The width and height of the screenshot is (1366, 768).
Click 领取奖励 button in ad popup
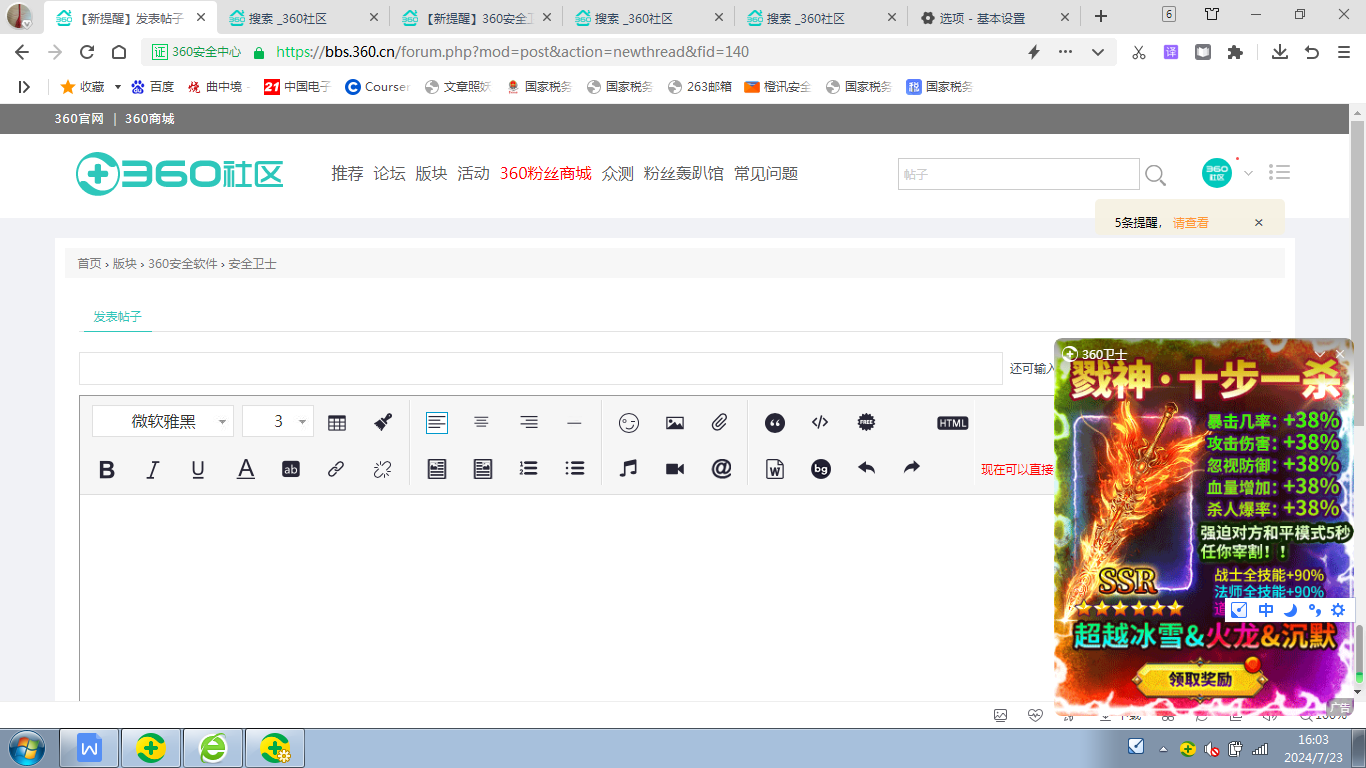pos(1201,680)
